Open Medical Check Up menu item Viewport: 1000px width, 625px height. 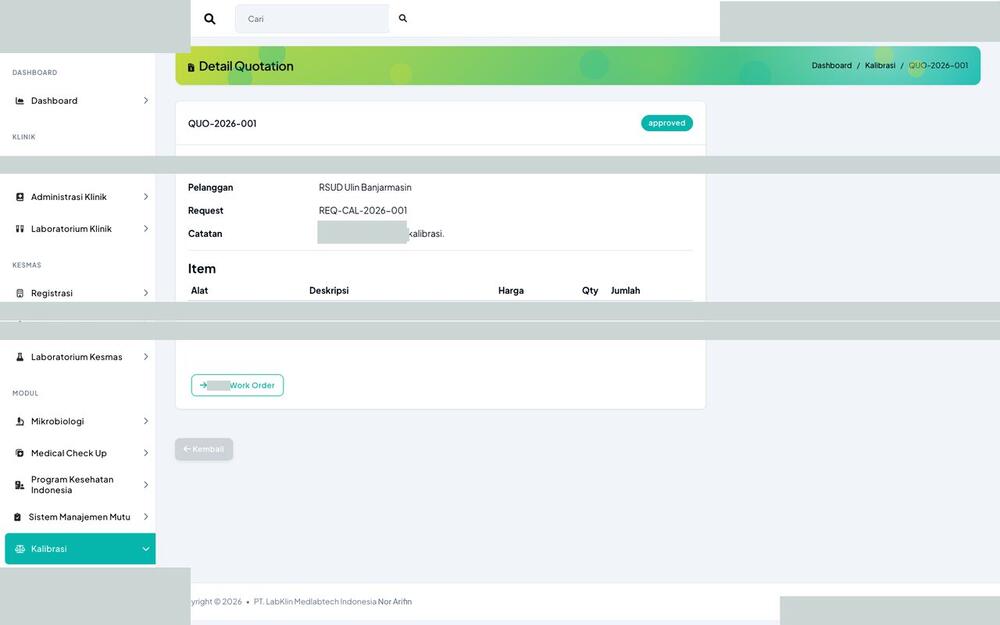click(x=80, y=453)
